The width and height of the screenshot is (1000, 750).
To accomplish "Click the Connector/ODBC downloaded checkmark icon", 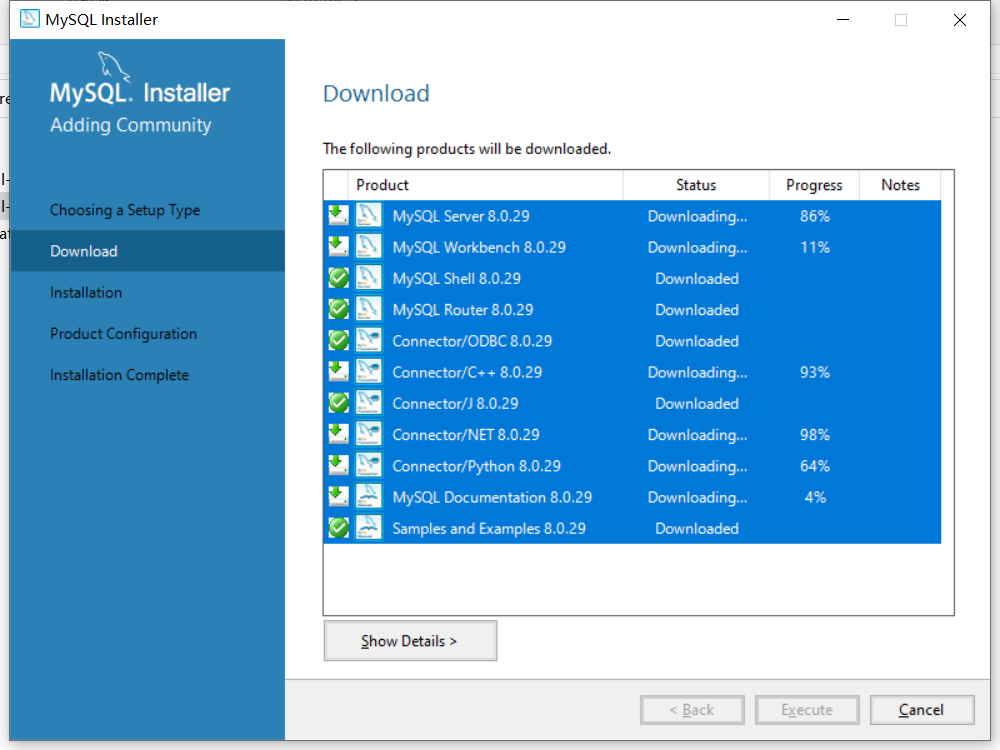I will click(x=339, y=341).
